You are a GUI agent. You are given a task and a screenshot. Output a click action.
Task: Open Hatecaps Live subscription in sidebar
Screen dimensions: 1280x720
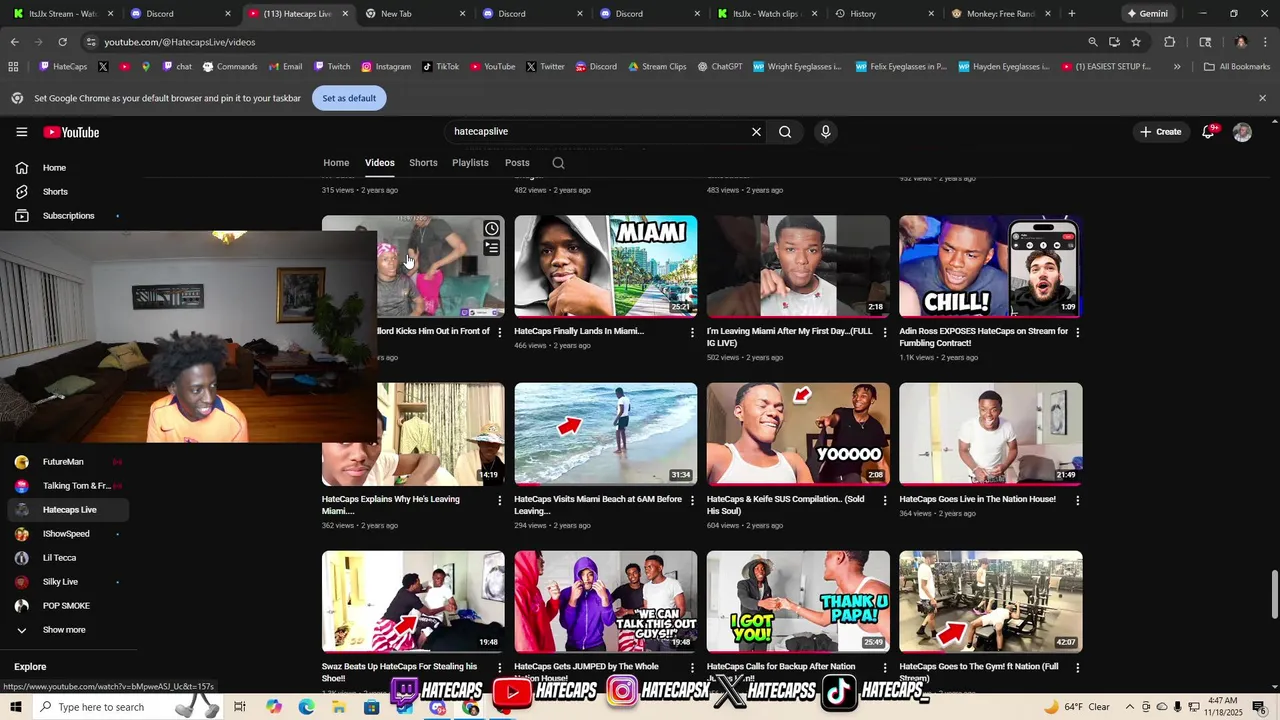pos(69,510)
